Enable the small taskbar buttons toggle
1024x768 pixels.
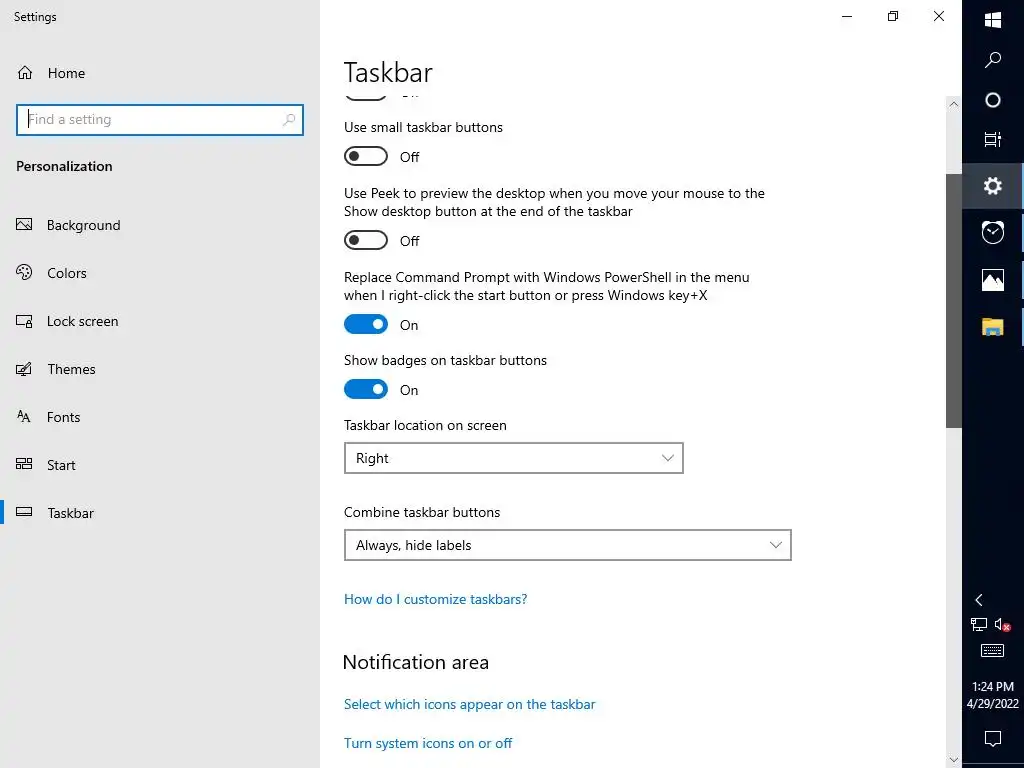[366, 157]
